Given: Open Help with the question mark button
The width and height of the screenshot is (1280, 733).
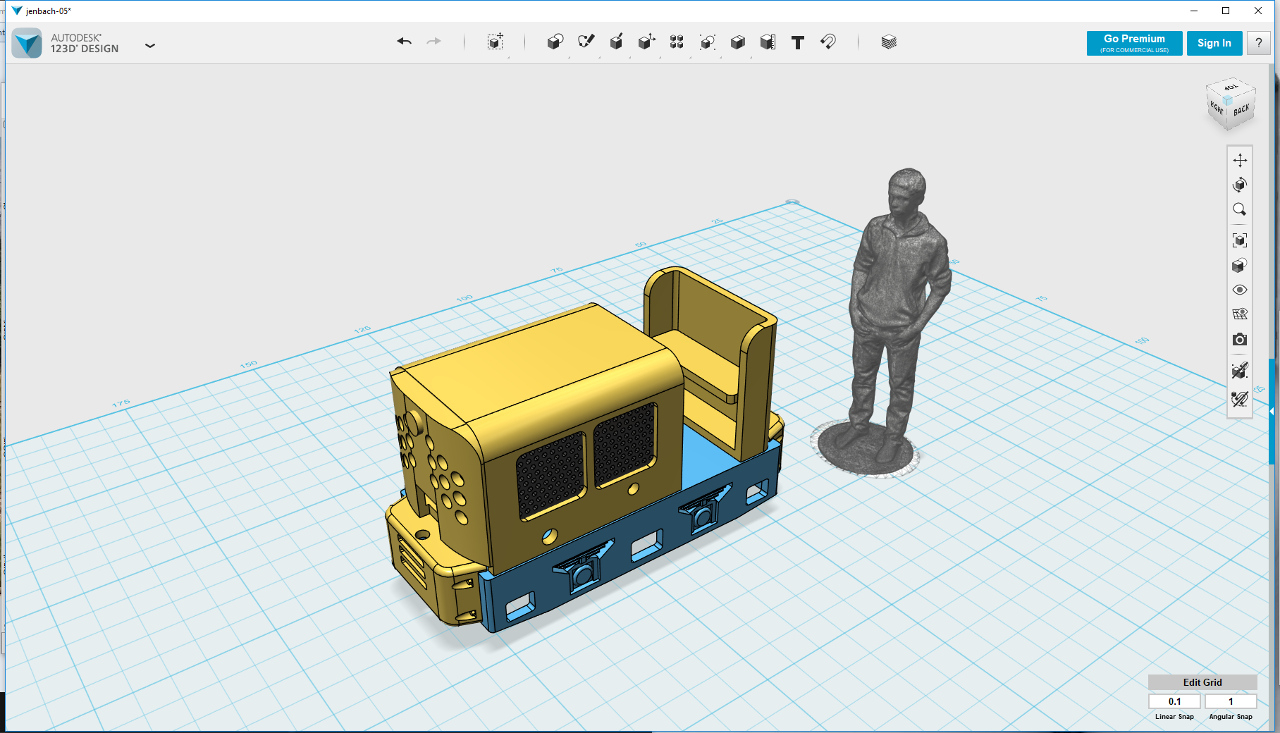Looking at the screenshot, I should [1258, 43].
